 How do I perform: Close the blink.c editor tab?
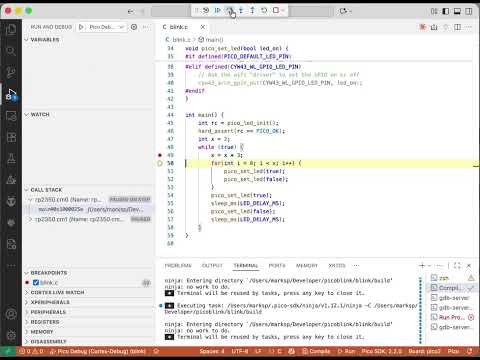point(203,27)
